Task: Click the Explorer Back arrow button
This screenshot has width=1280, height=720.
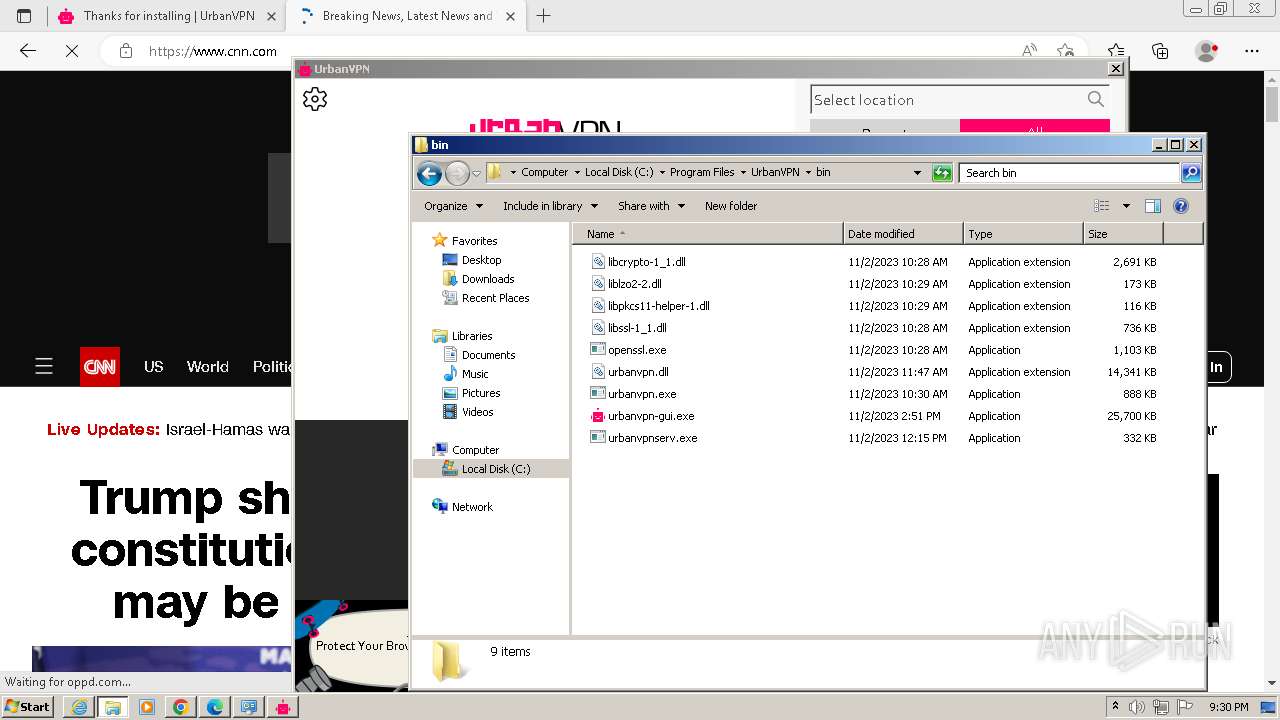Action: click(x=429, y=173)
